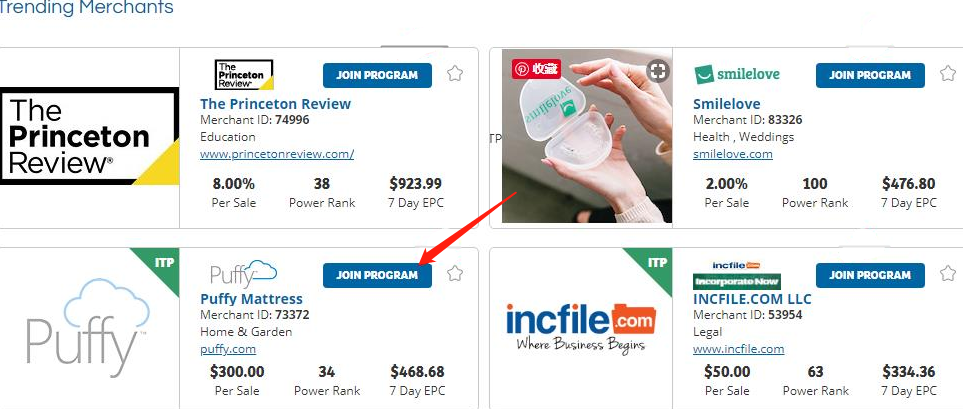963x409 pixels.
Task: Mark INCFILE.COM LLC as favorite star
Action: coord(948,273)
